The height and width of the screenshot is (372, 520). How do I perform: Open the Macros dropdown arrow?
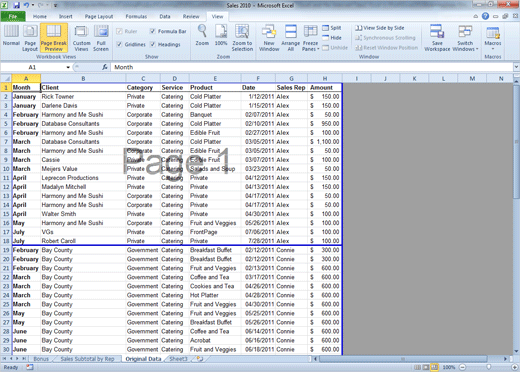click(x=493, y=49)
